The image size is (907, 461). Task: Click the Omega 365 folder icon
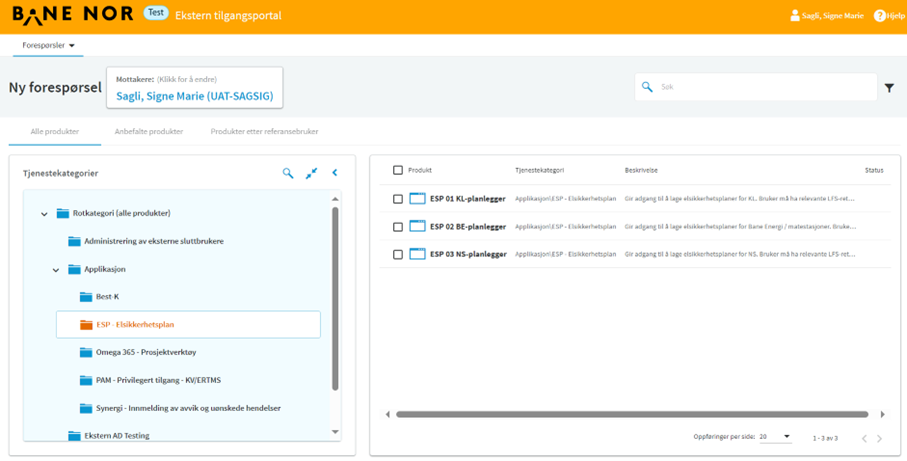[x=86, y=352]
